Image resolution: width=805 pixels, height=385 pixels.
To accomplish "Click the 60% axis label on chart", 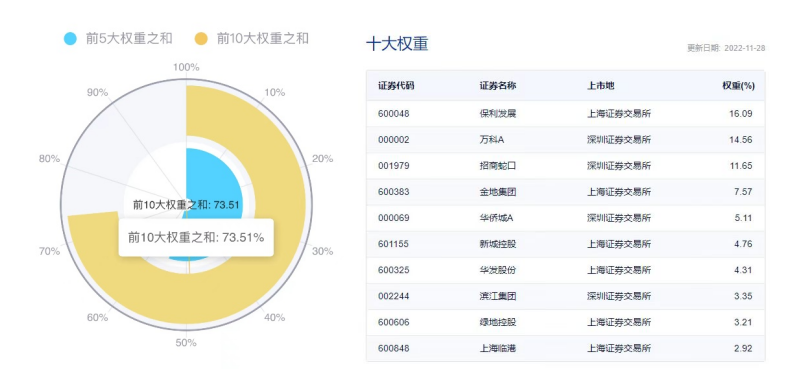I will [x=98, y=317].
